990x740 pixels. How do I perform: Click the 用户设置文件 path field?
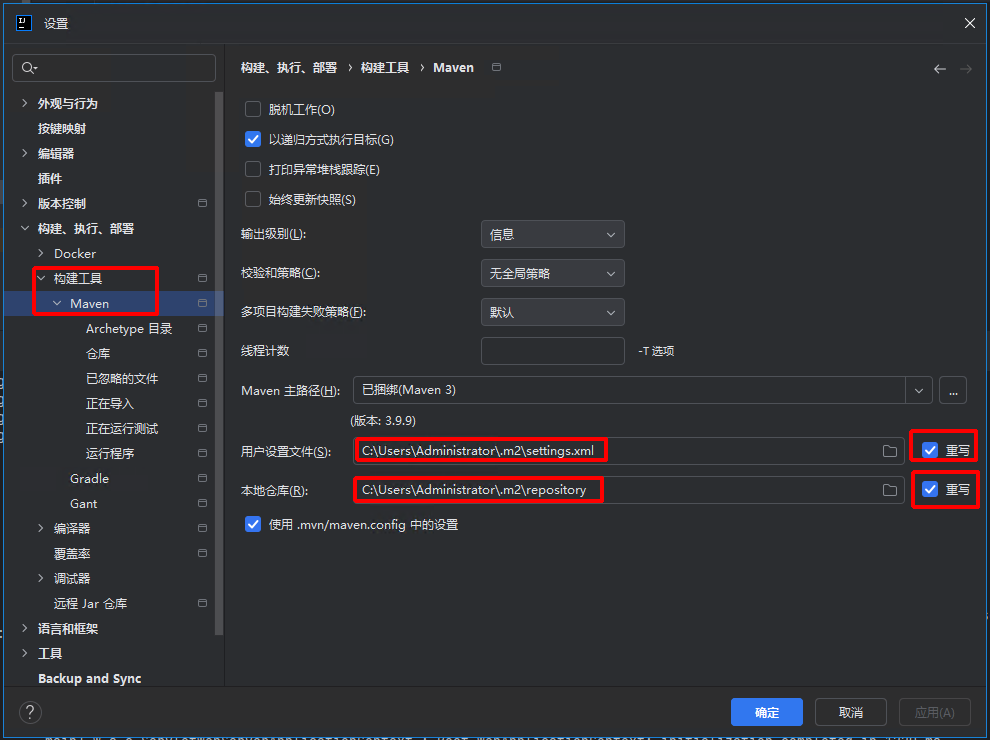point(629,451)
